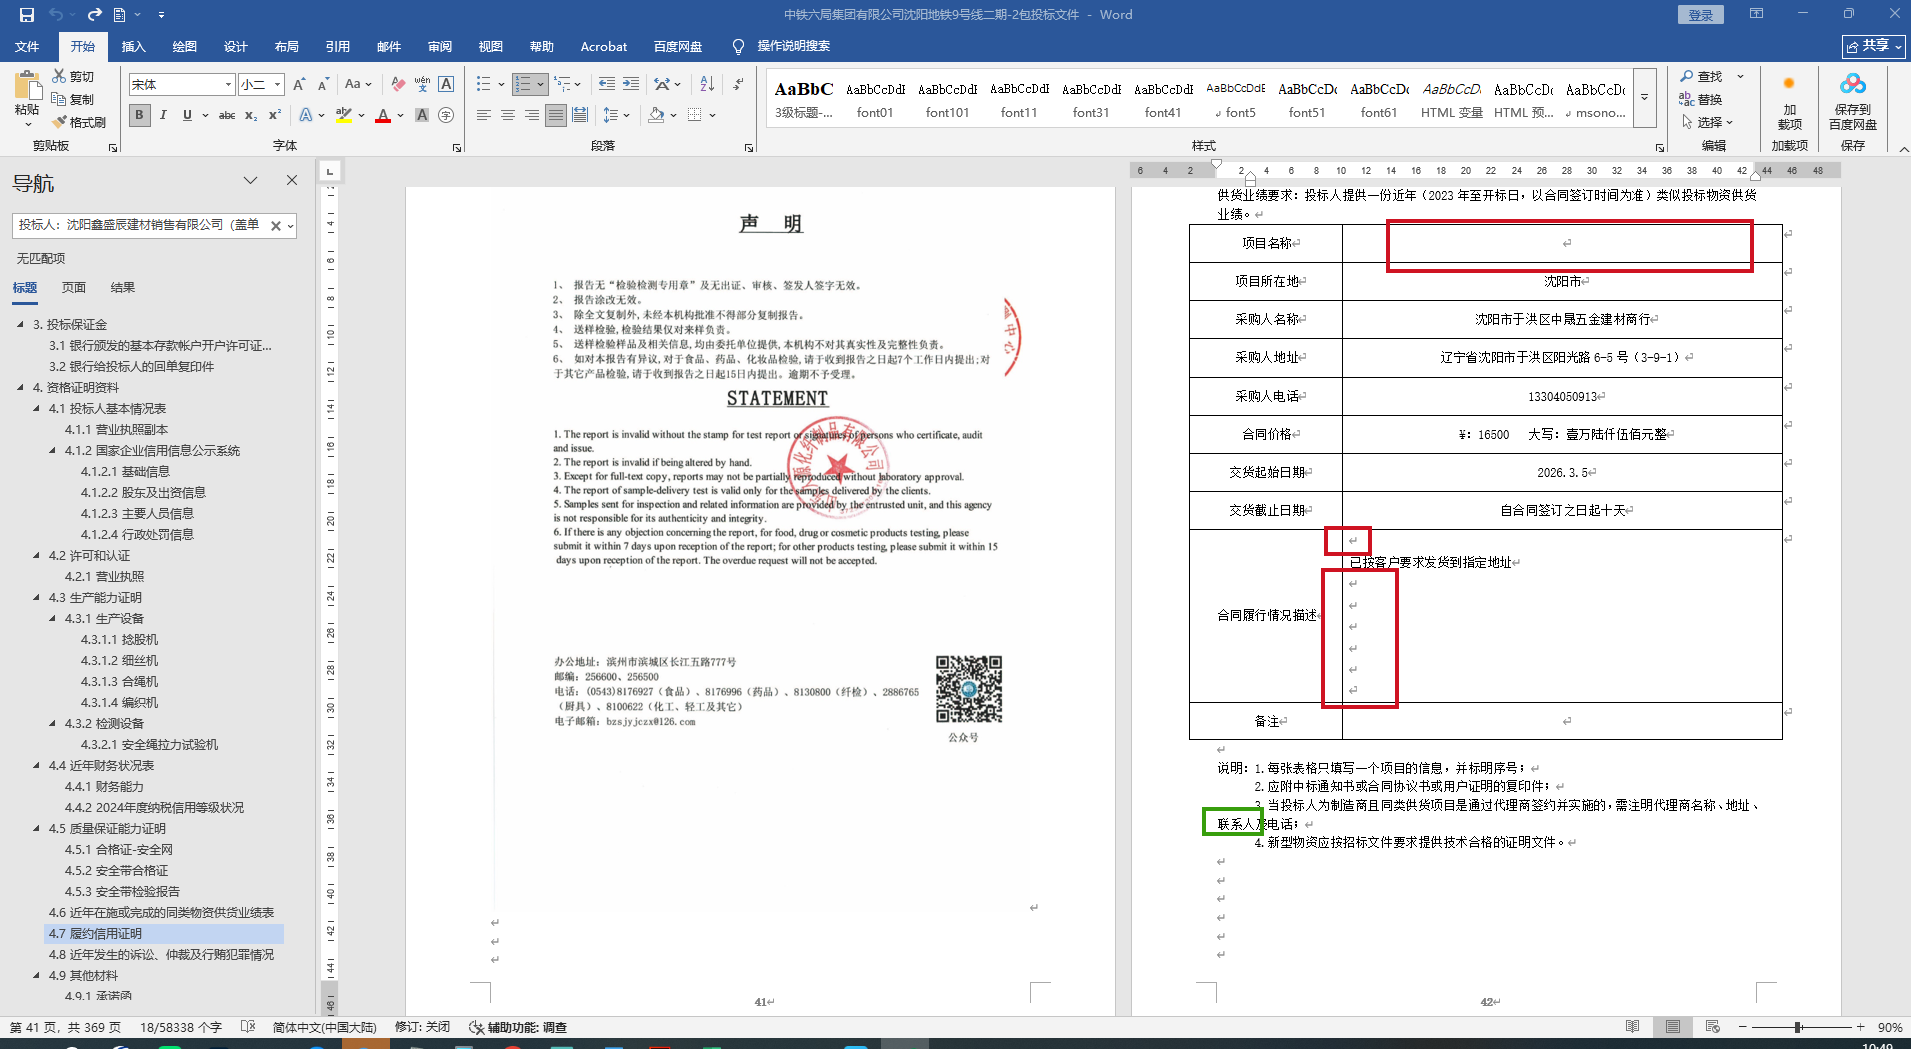
Task: Toggle show/hide paragraph marks
Action: 738,85
